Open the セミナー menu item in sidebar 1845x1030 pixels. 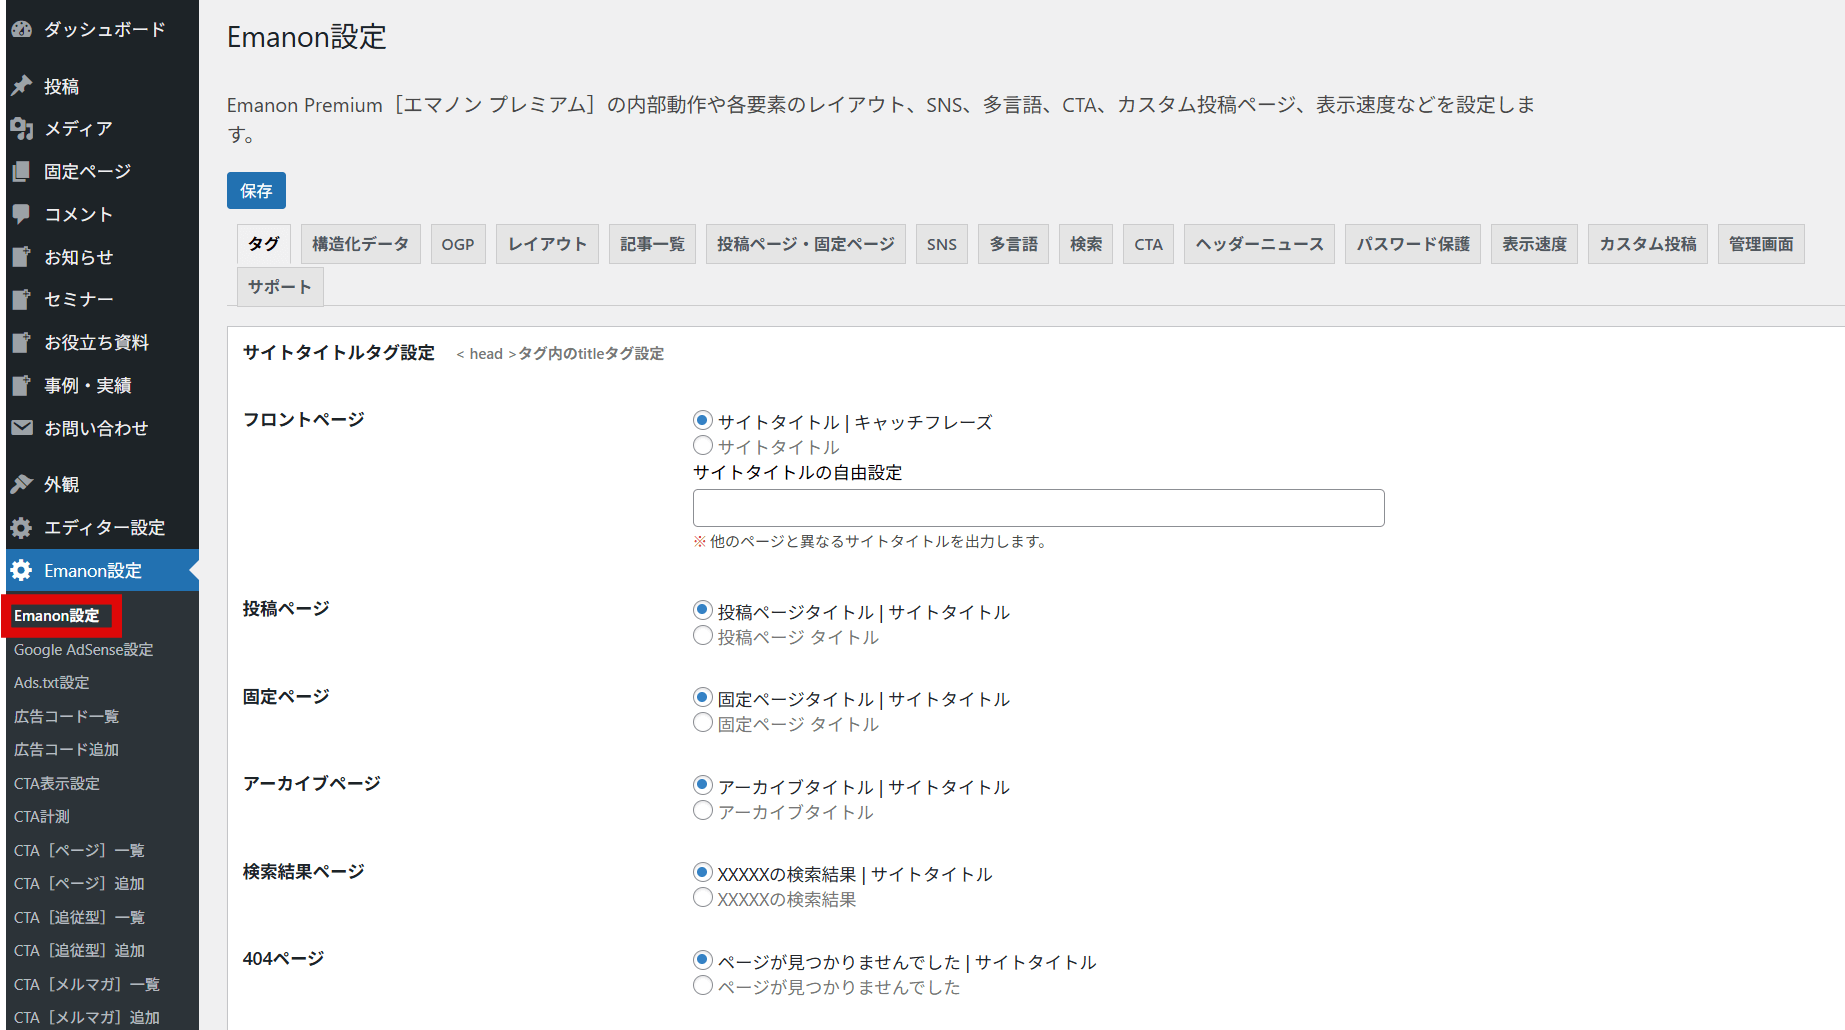(x=78, y=300)
